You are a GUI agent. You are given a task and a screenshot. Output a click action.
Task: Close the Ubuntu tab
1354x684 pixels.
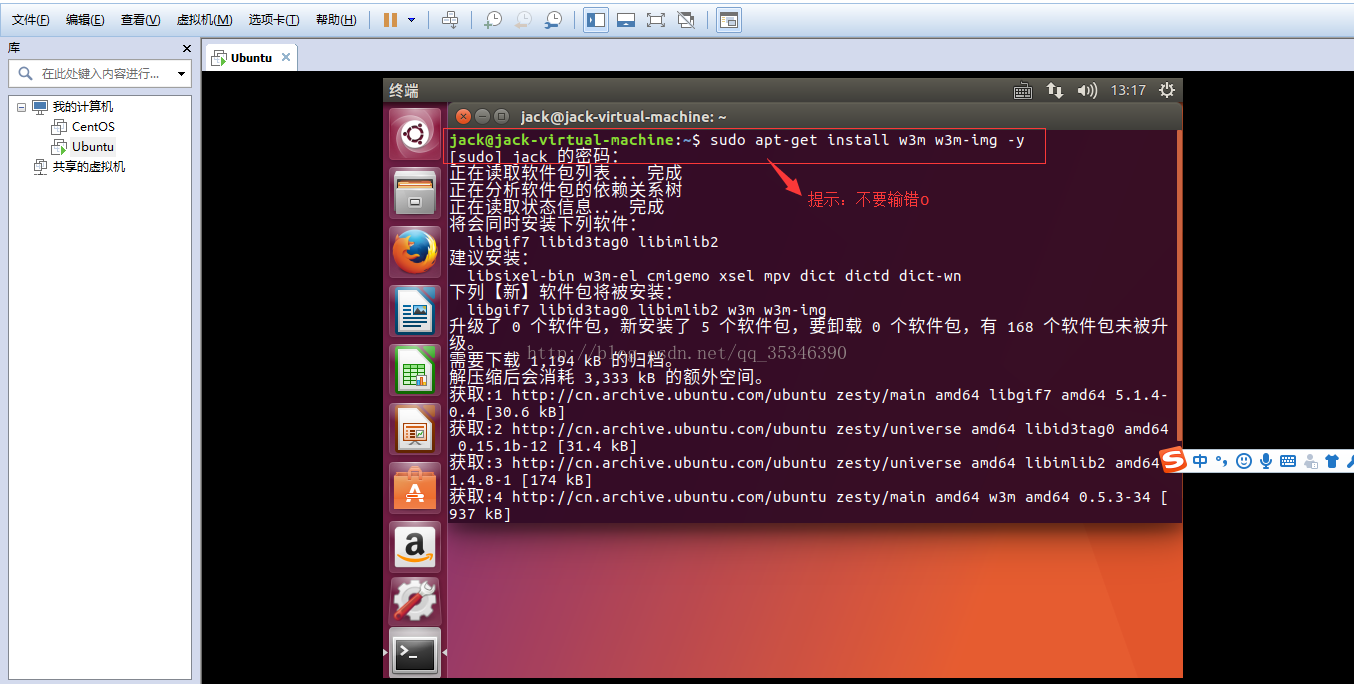[x=286, y=57]
